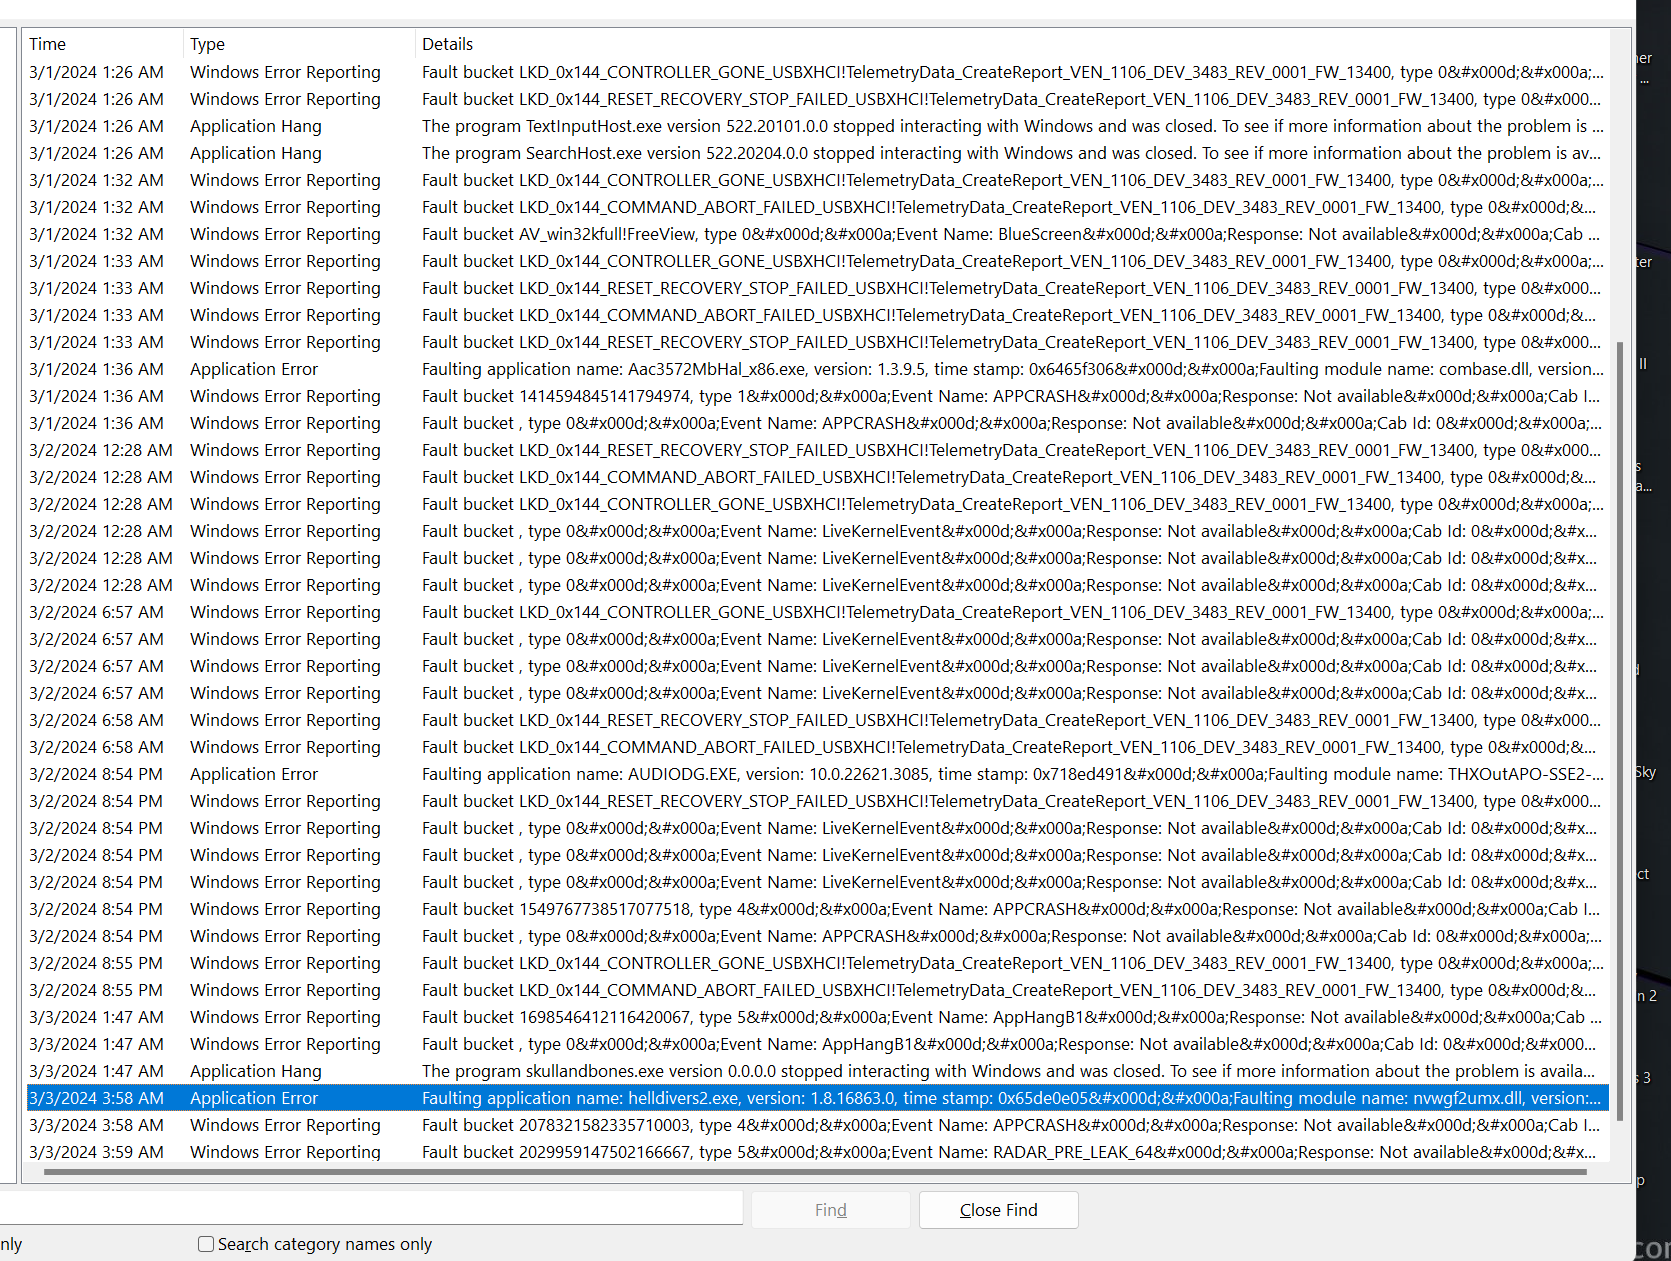Select the fault bucket 1698546412116420067 row
This screenshot has height=1261, width=1671.
click(x=817, y=1017)
